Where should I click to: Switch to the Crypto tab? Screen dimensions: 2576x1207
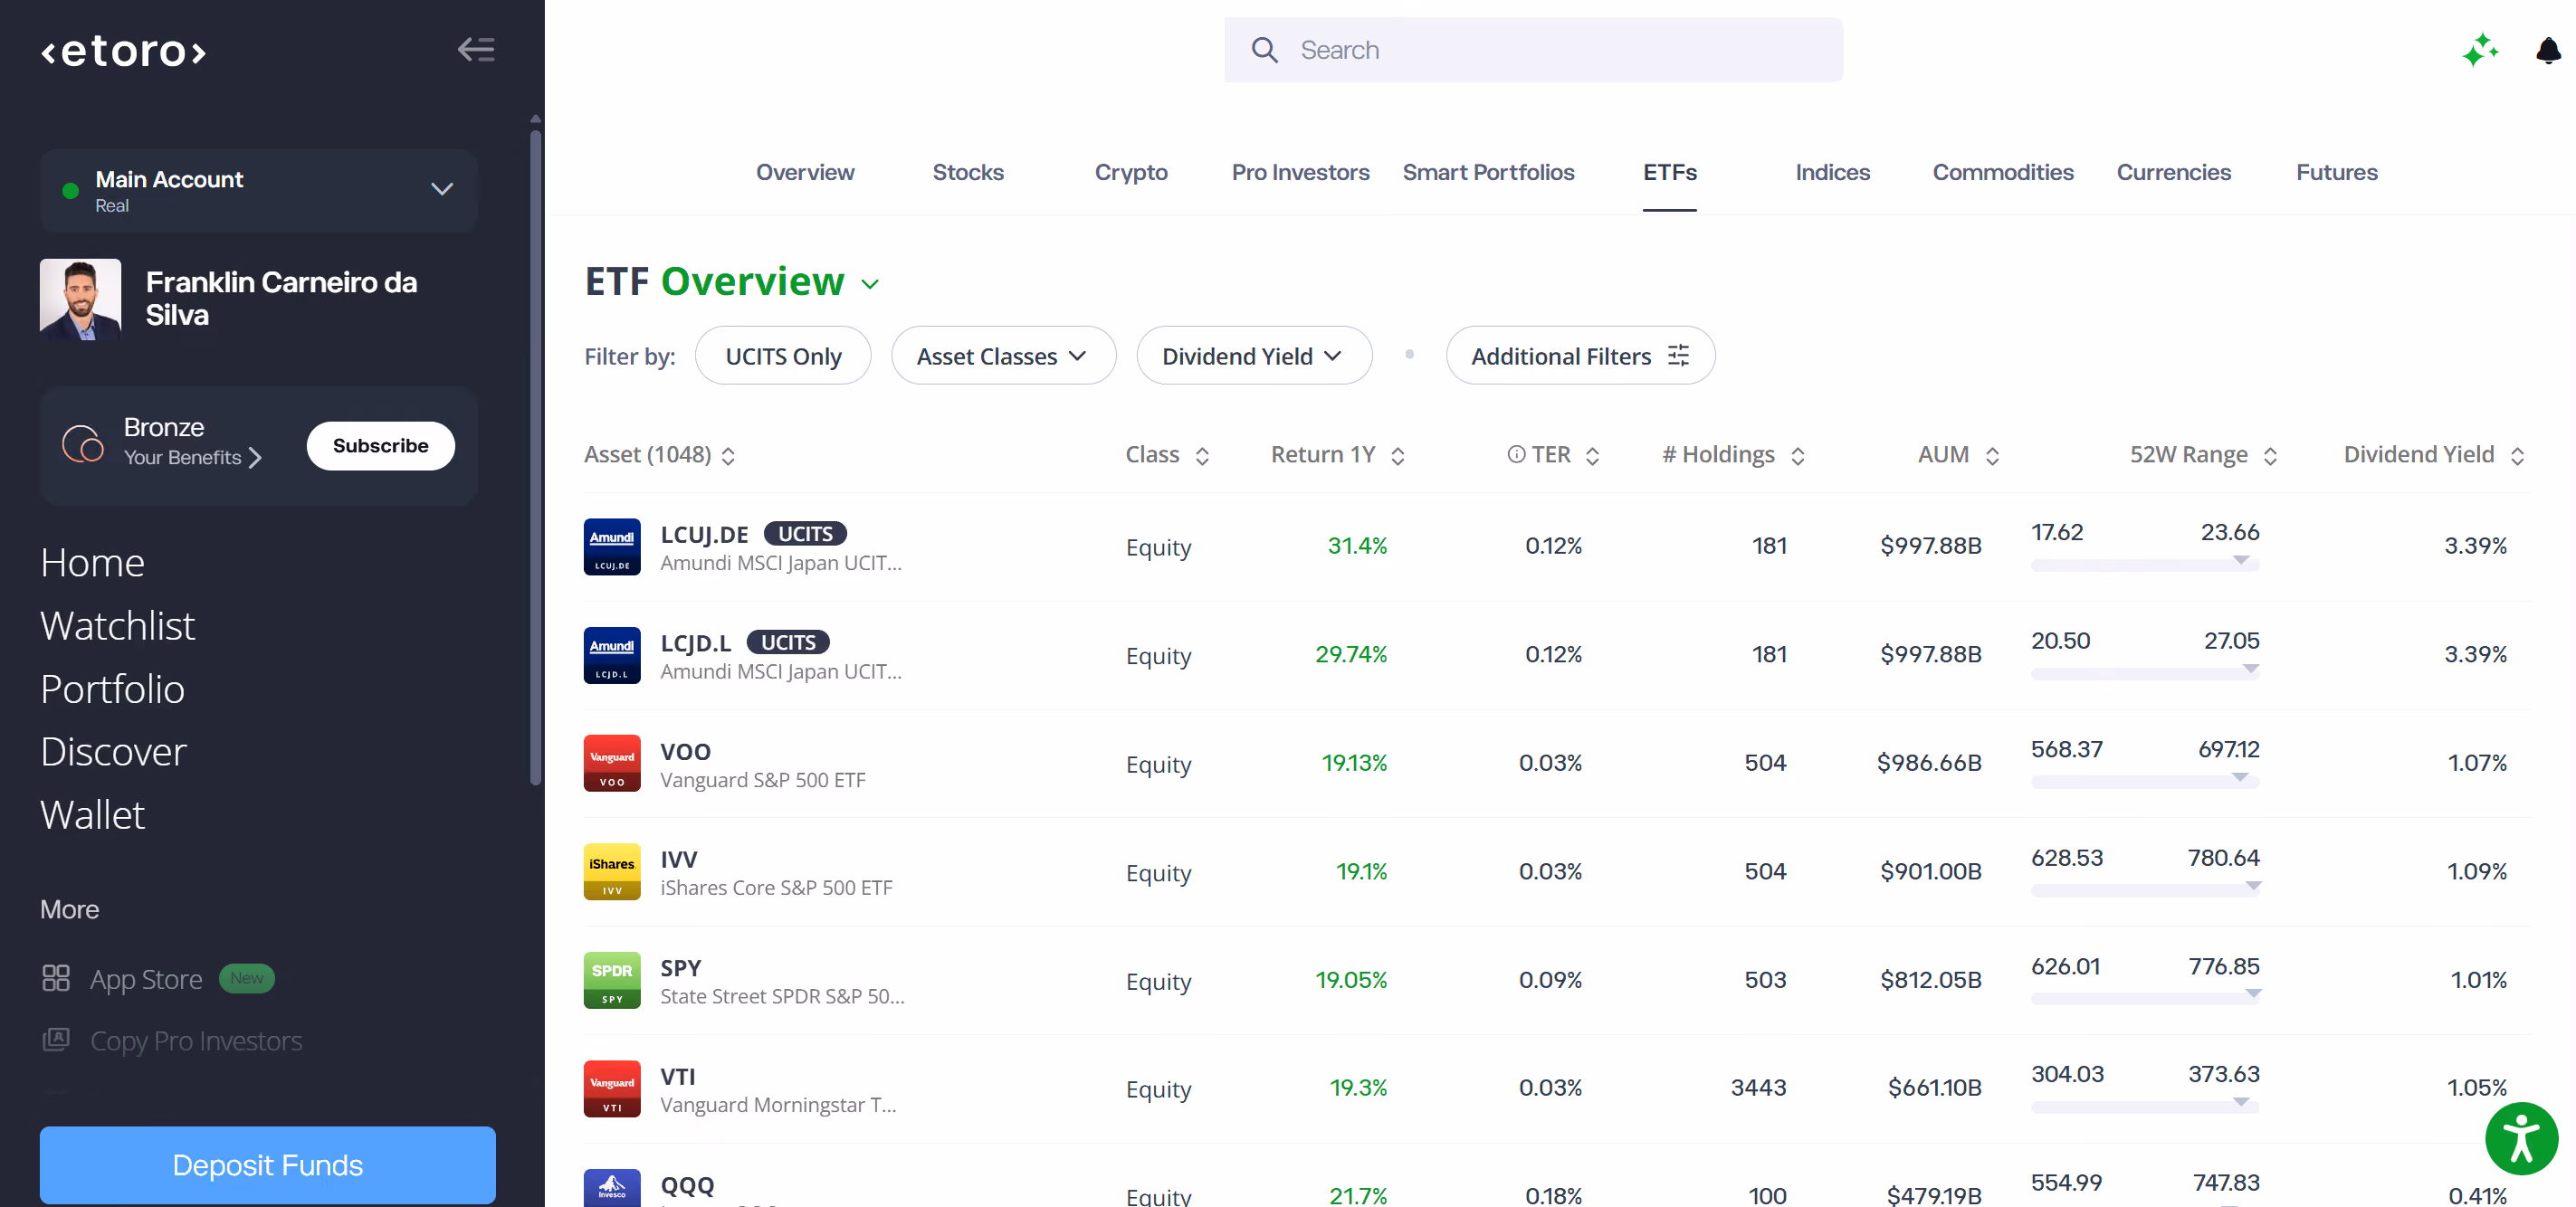[1131, 172]
